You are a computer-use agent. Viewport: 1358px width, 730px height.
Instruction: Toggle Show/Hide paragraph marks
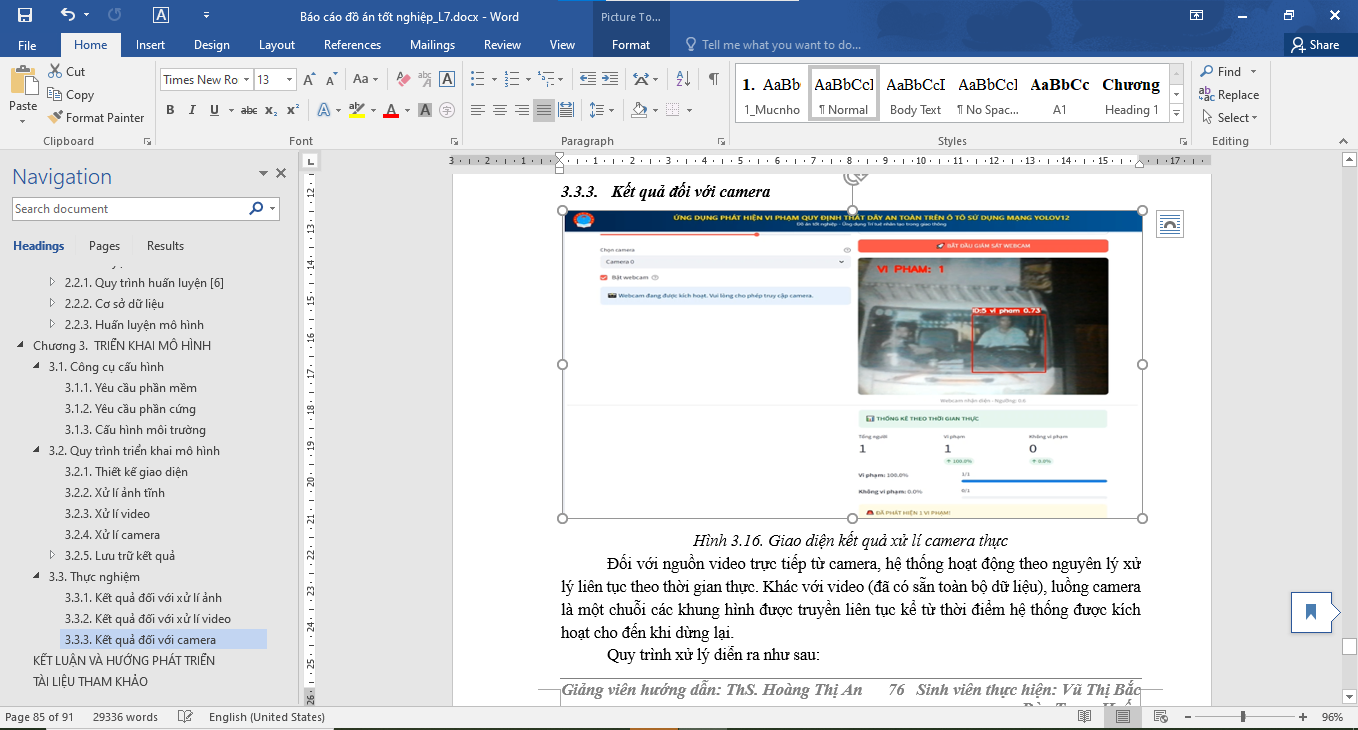[712, 79]
